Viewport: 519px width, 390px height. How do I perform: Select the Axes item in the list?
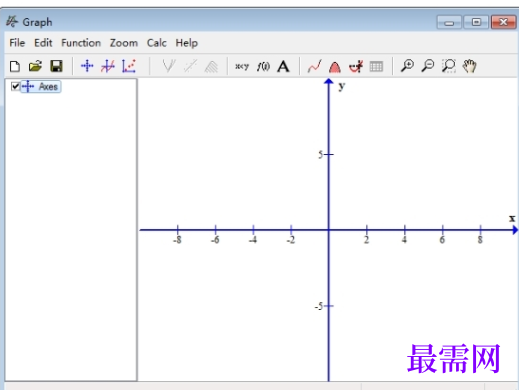coord(41,87)
